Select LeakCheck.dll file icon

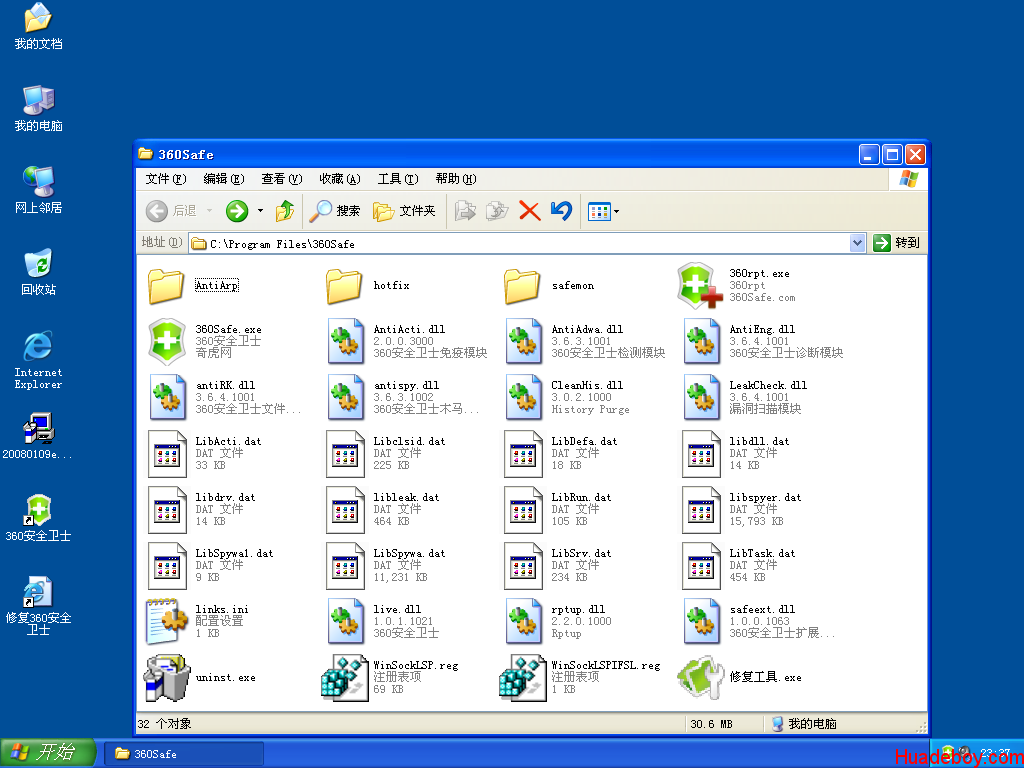pos(701,397)
